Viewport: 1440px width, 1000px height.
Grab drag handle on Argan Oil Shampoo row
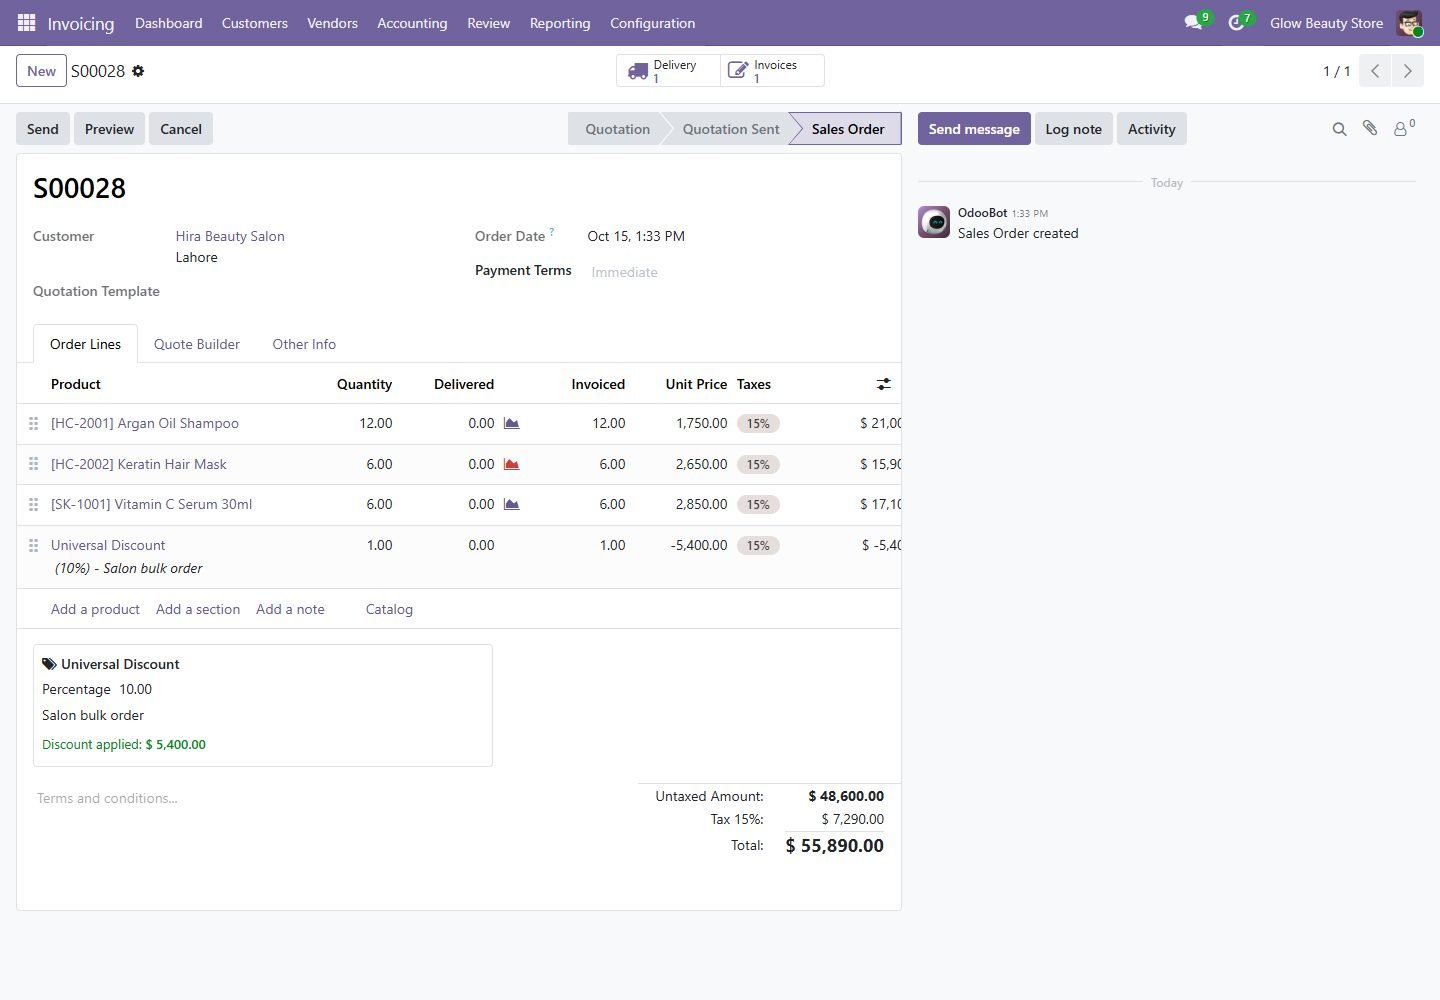33,423
